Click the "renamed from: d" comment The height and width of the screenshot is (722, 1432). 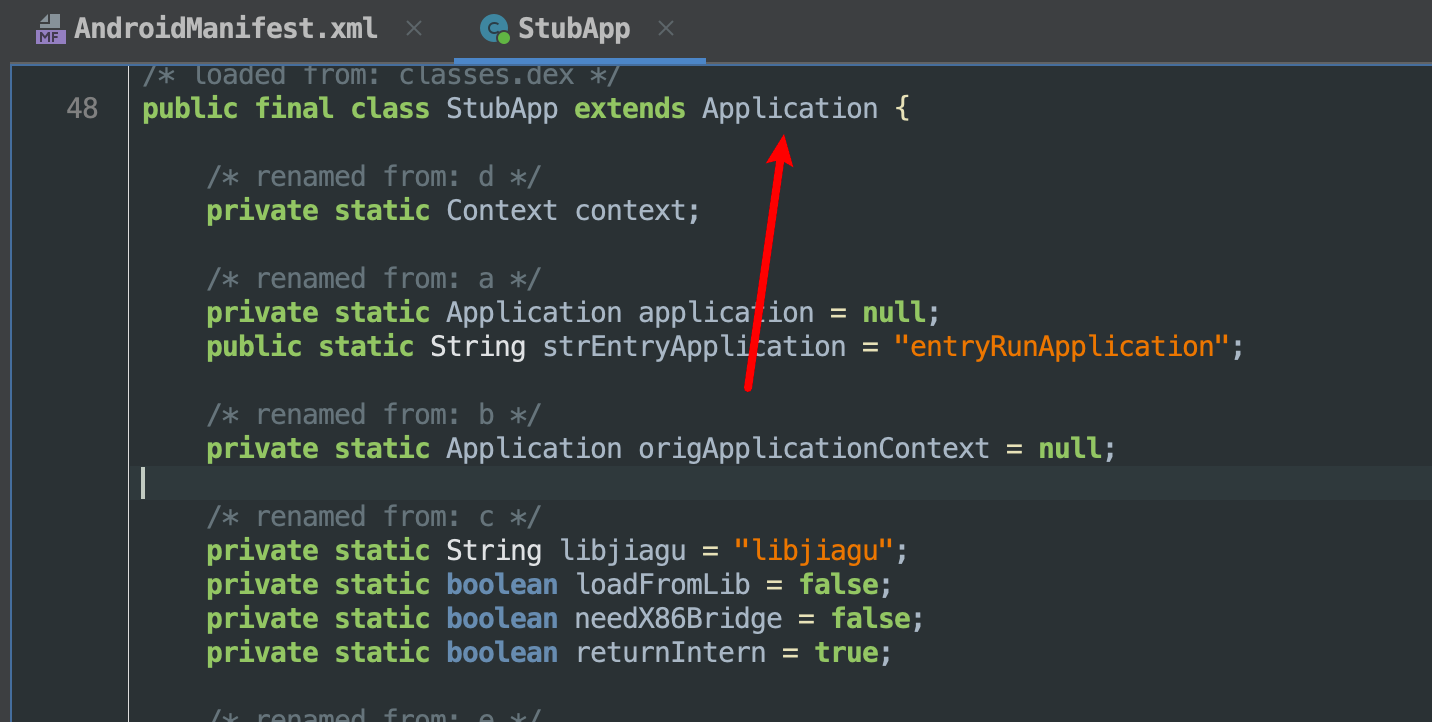click(373, 177)
